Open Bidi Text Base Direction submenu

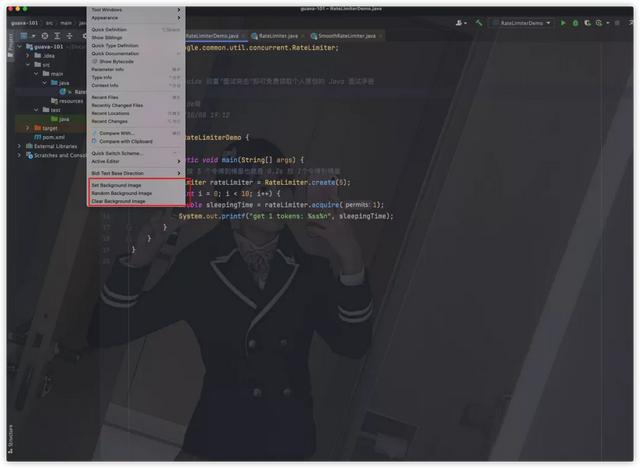136,173
